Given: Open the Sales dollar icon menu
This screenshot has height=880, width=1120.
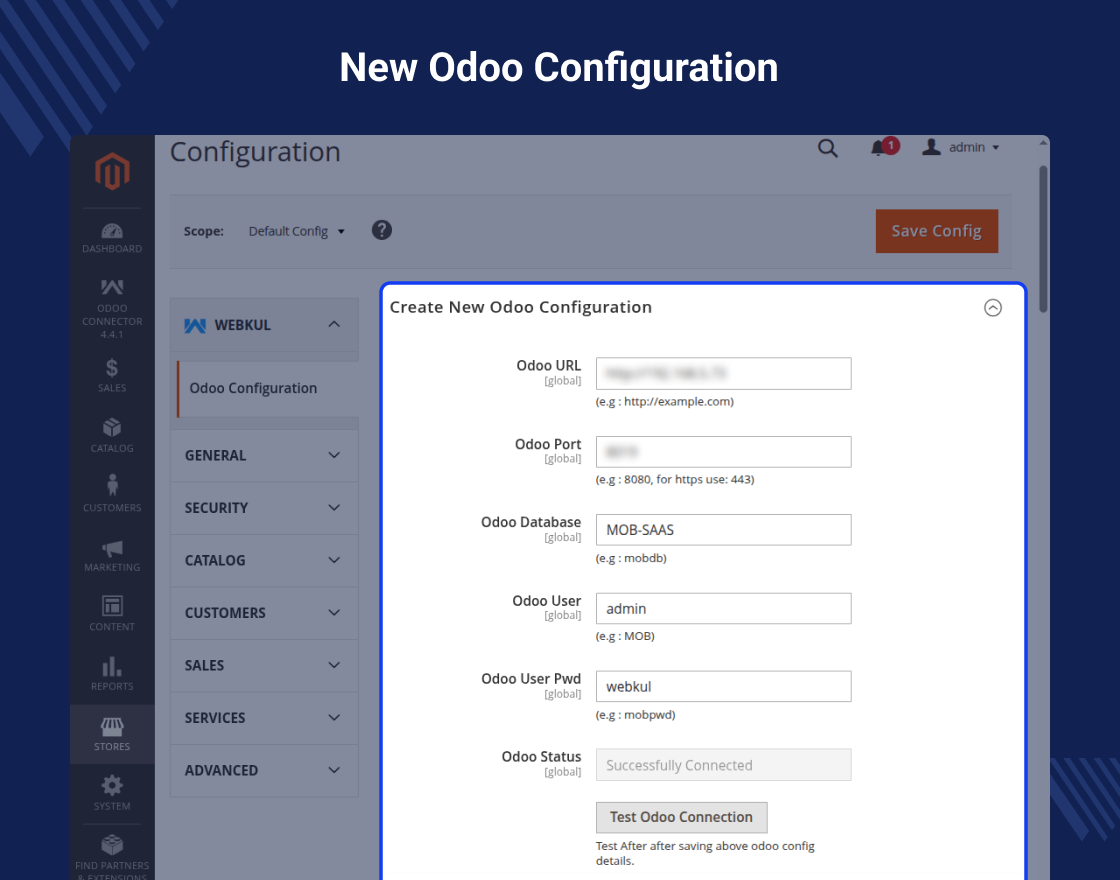Looking at the screenshot, I should 112,375.
